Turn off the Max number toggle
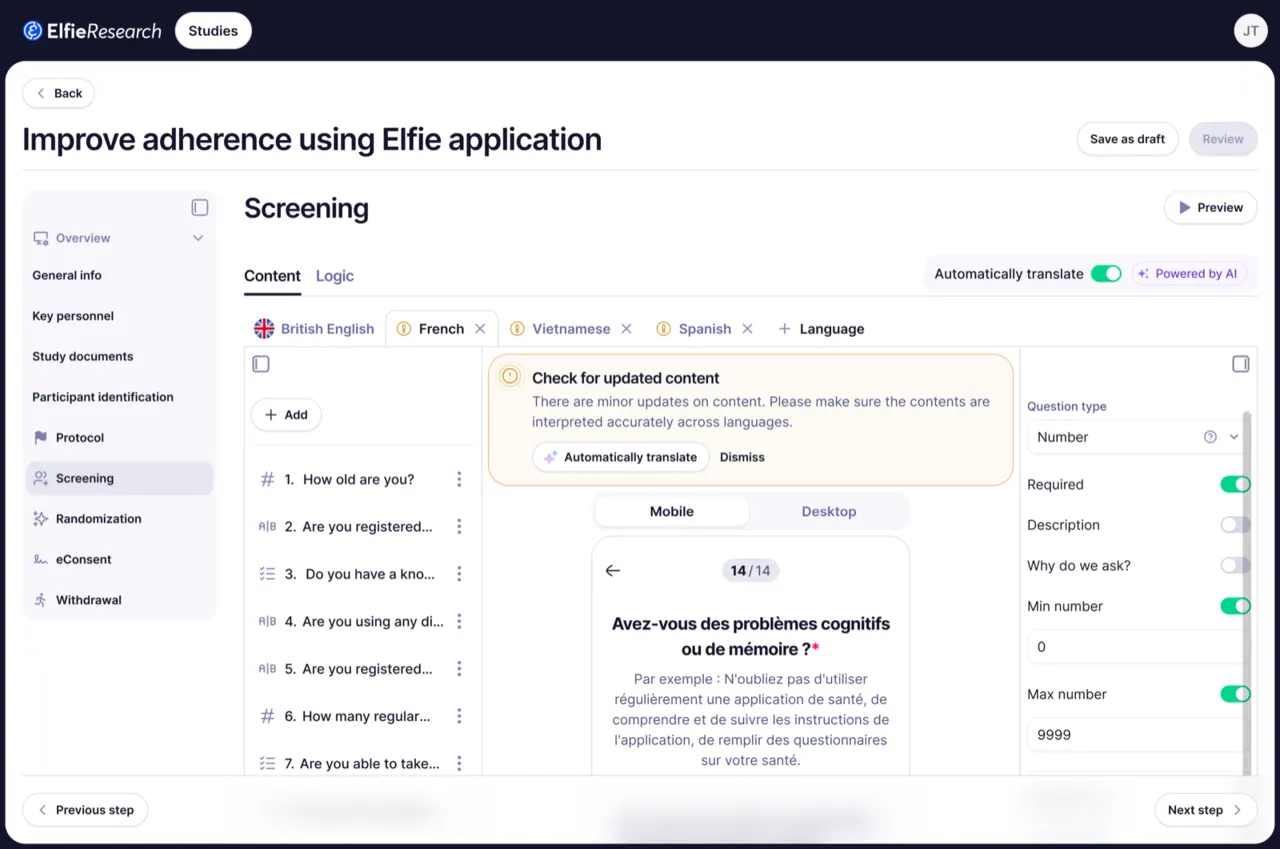Image resolution: width=1280 pixels, height=849 pixels. pos(1235,694)
